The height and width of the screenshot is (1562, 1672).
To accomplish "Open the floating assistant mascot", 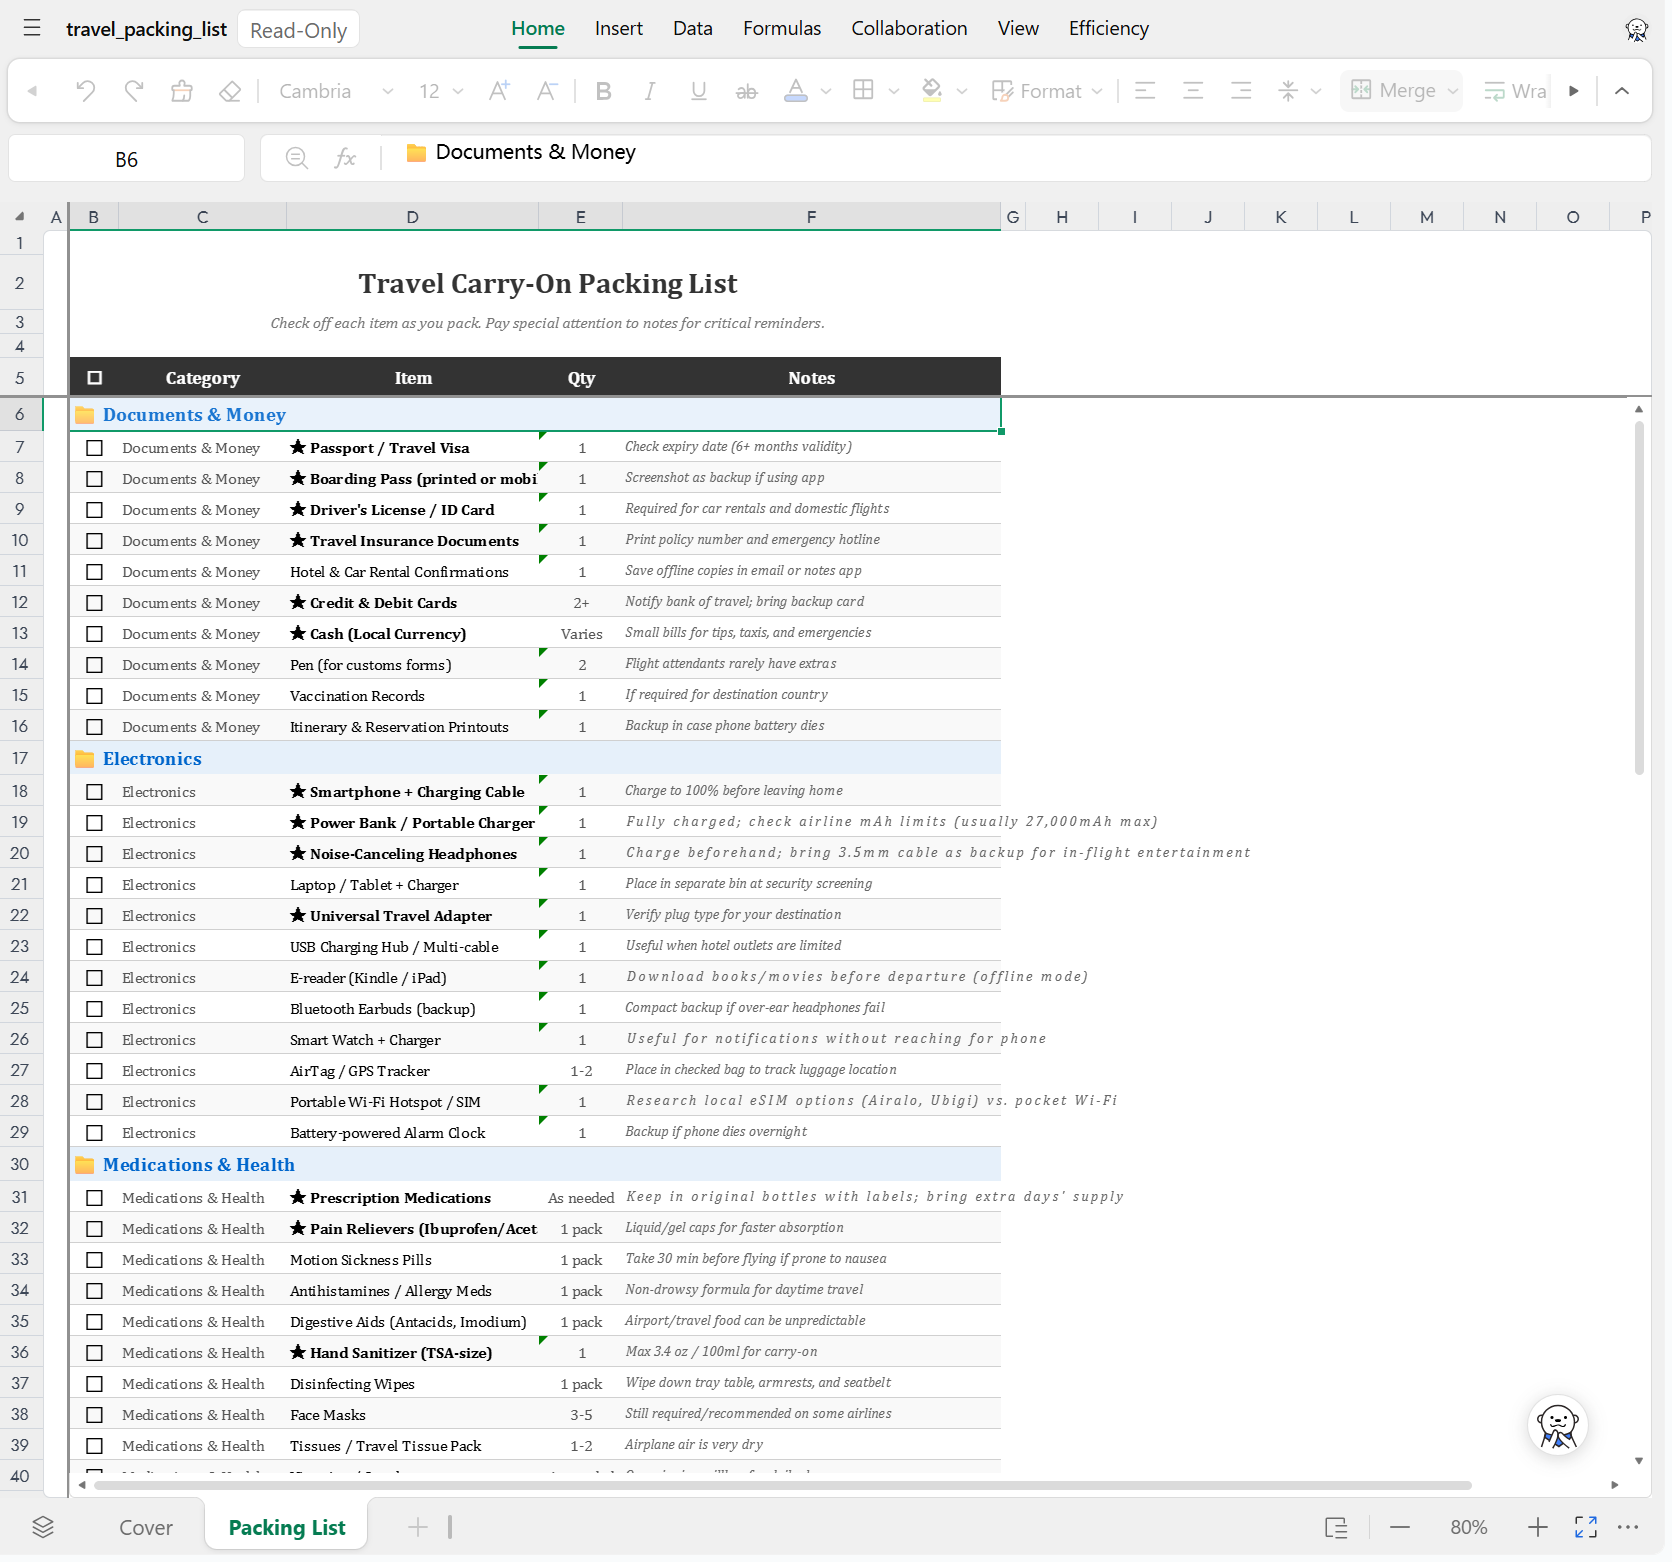I will (x=1558, y=1425).
